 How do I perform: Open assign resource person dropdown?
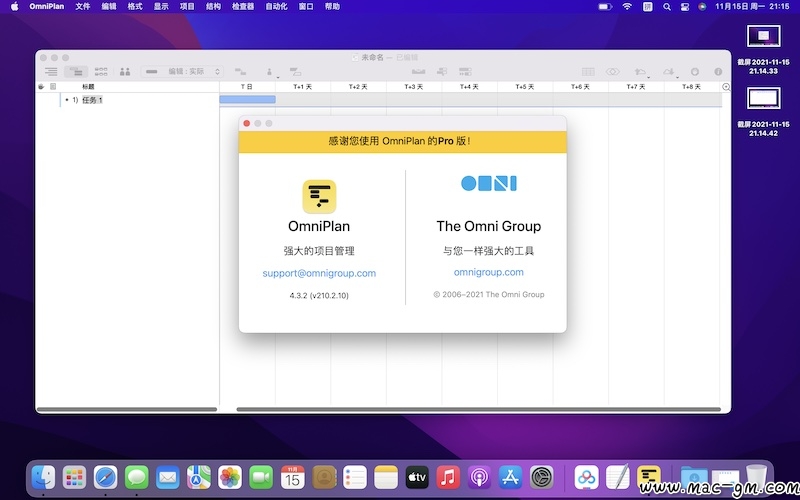270,72
